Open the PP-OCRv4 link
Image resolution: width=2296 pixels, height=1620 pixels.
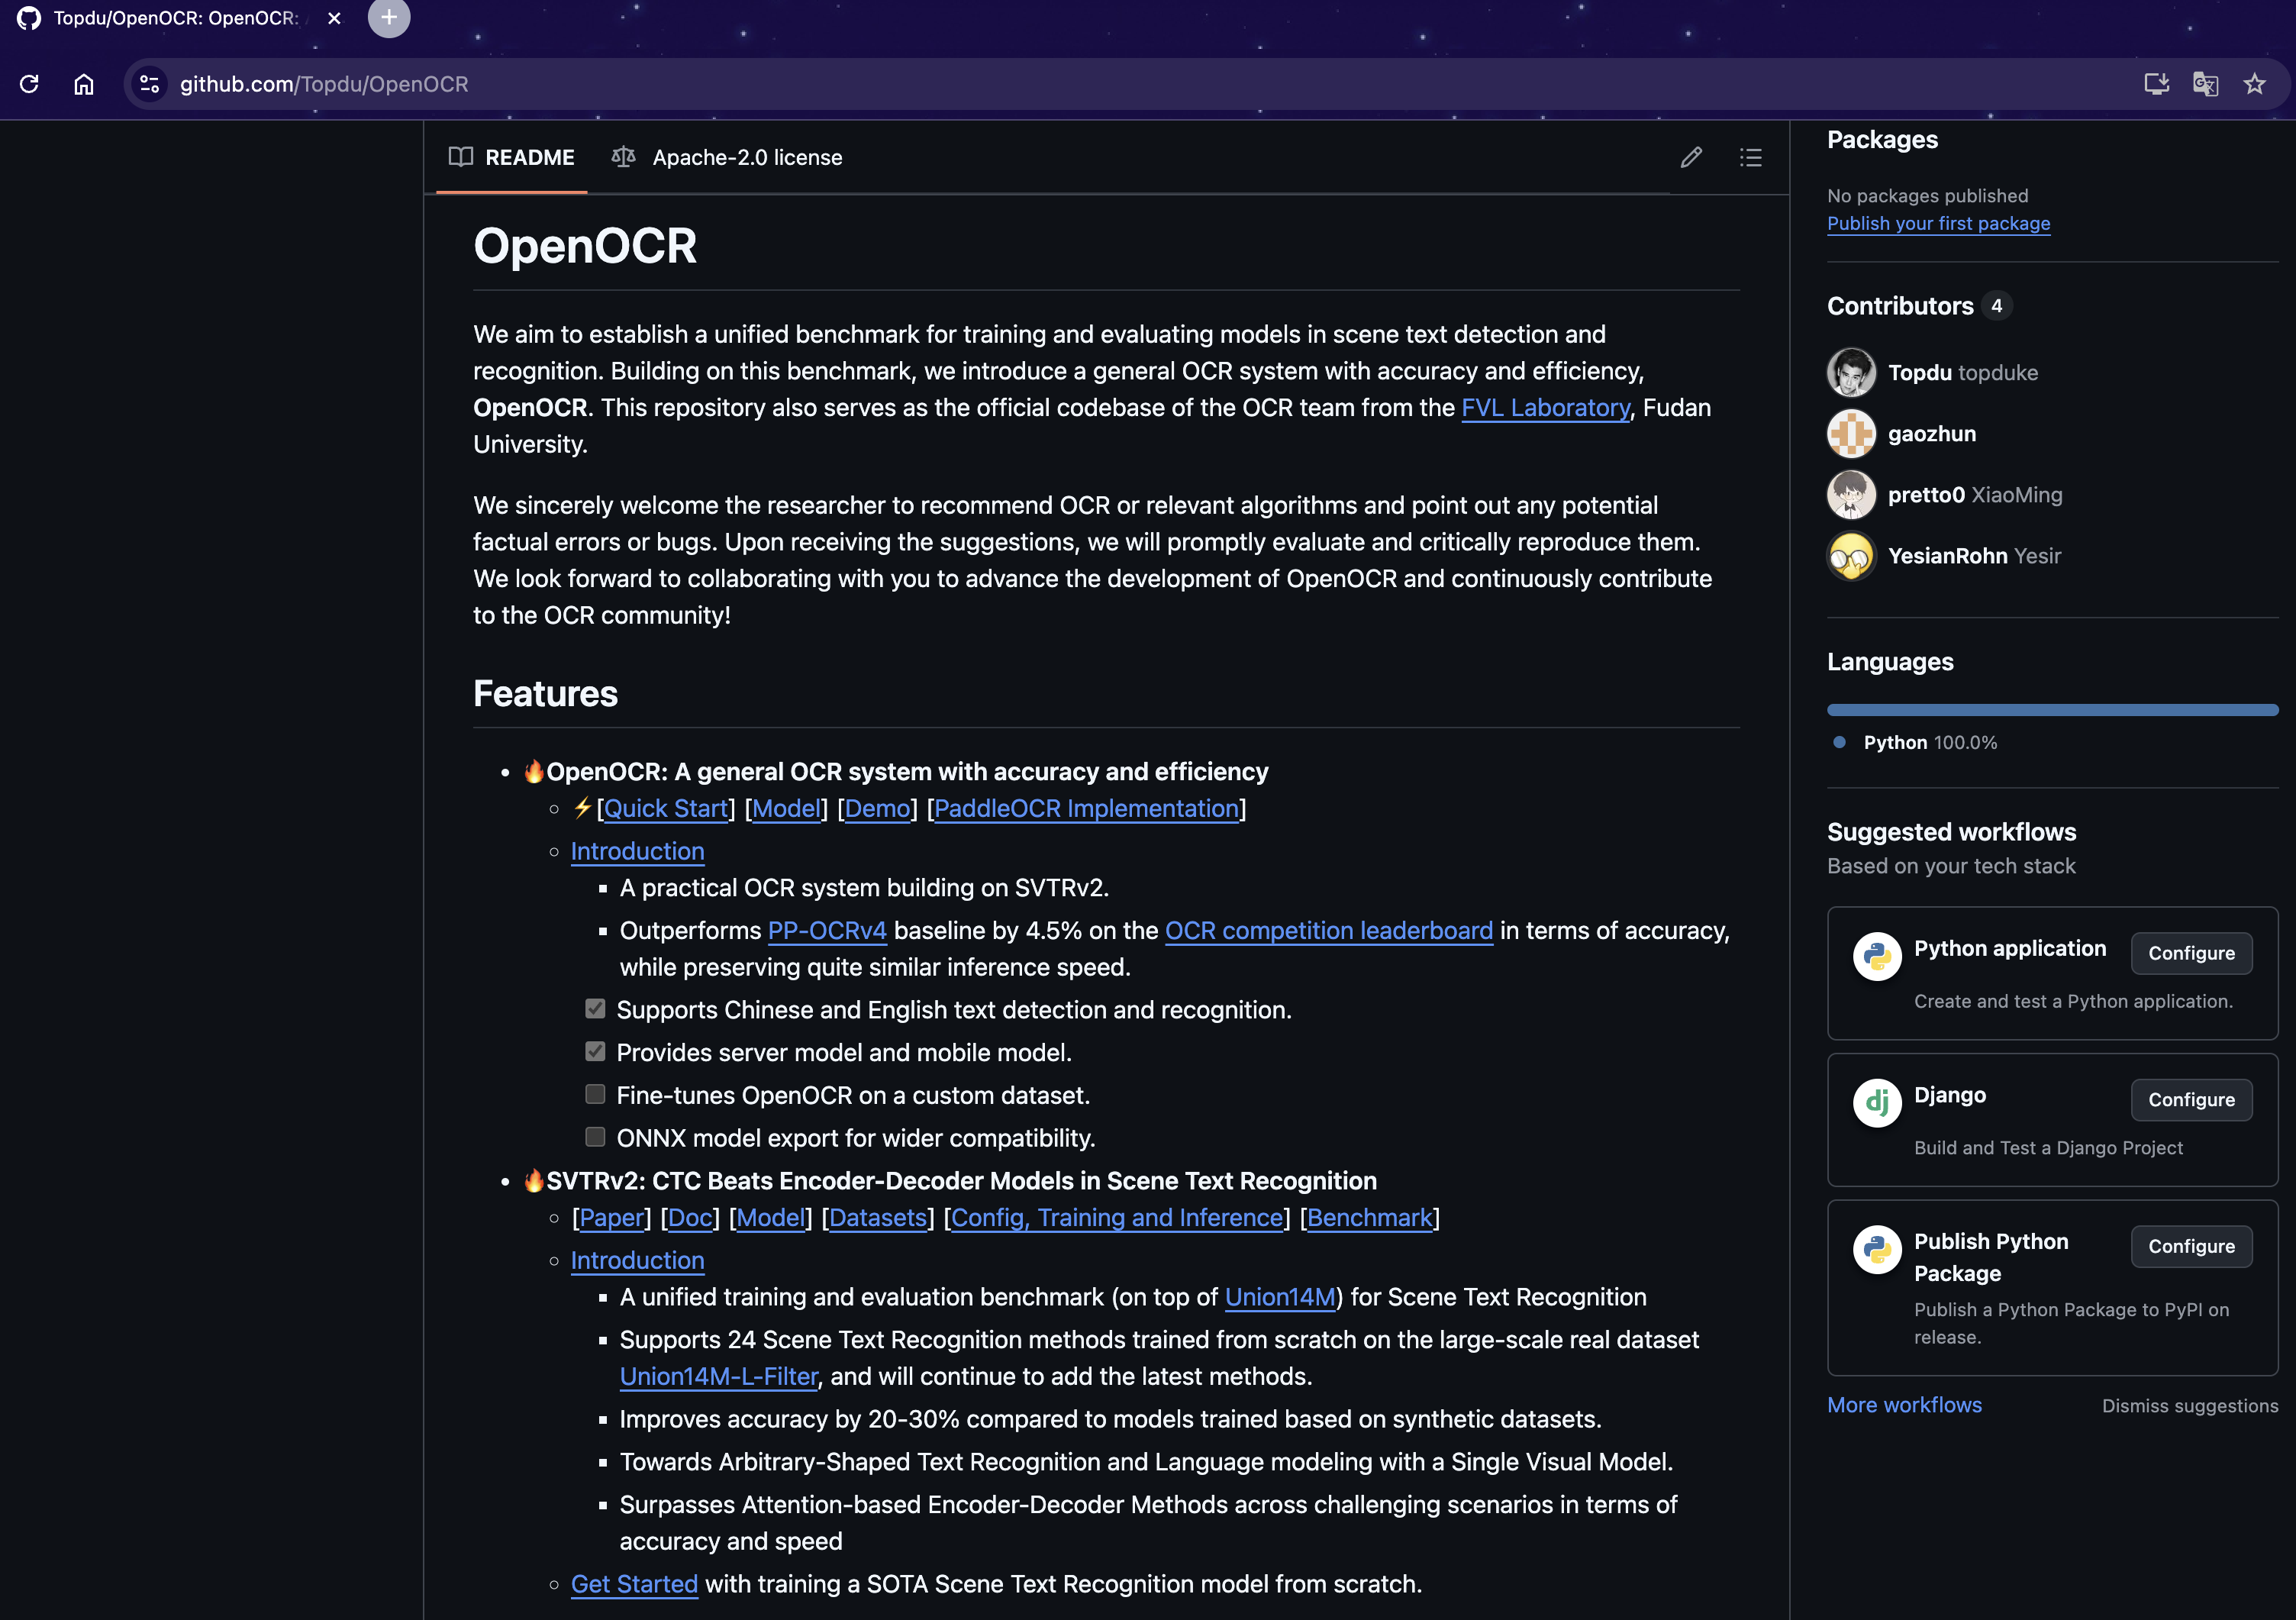click(827, 930)
